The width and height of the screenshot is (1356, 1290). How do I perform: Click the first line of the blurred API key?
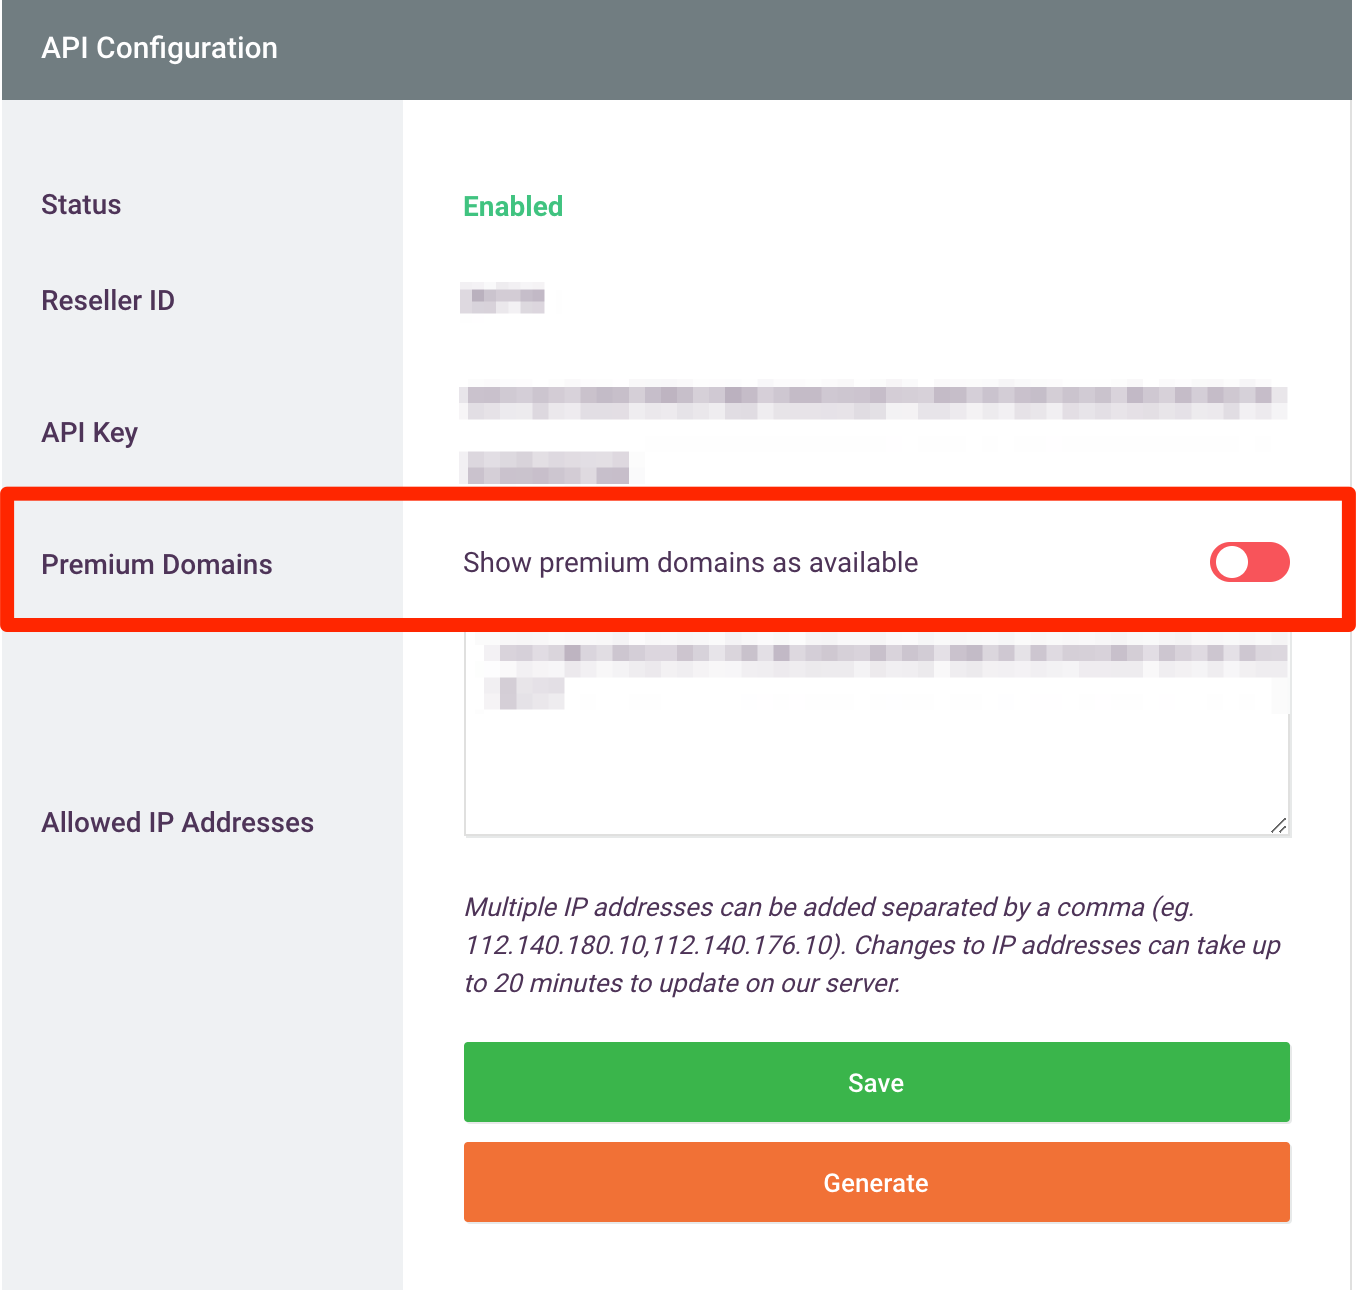[x=872, y=401]
